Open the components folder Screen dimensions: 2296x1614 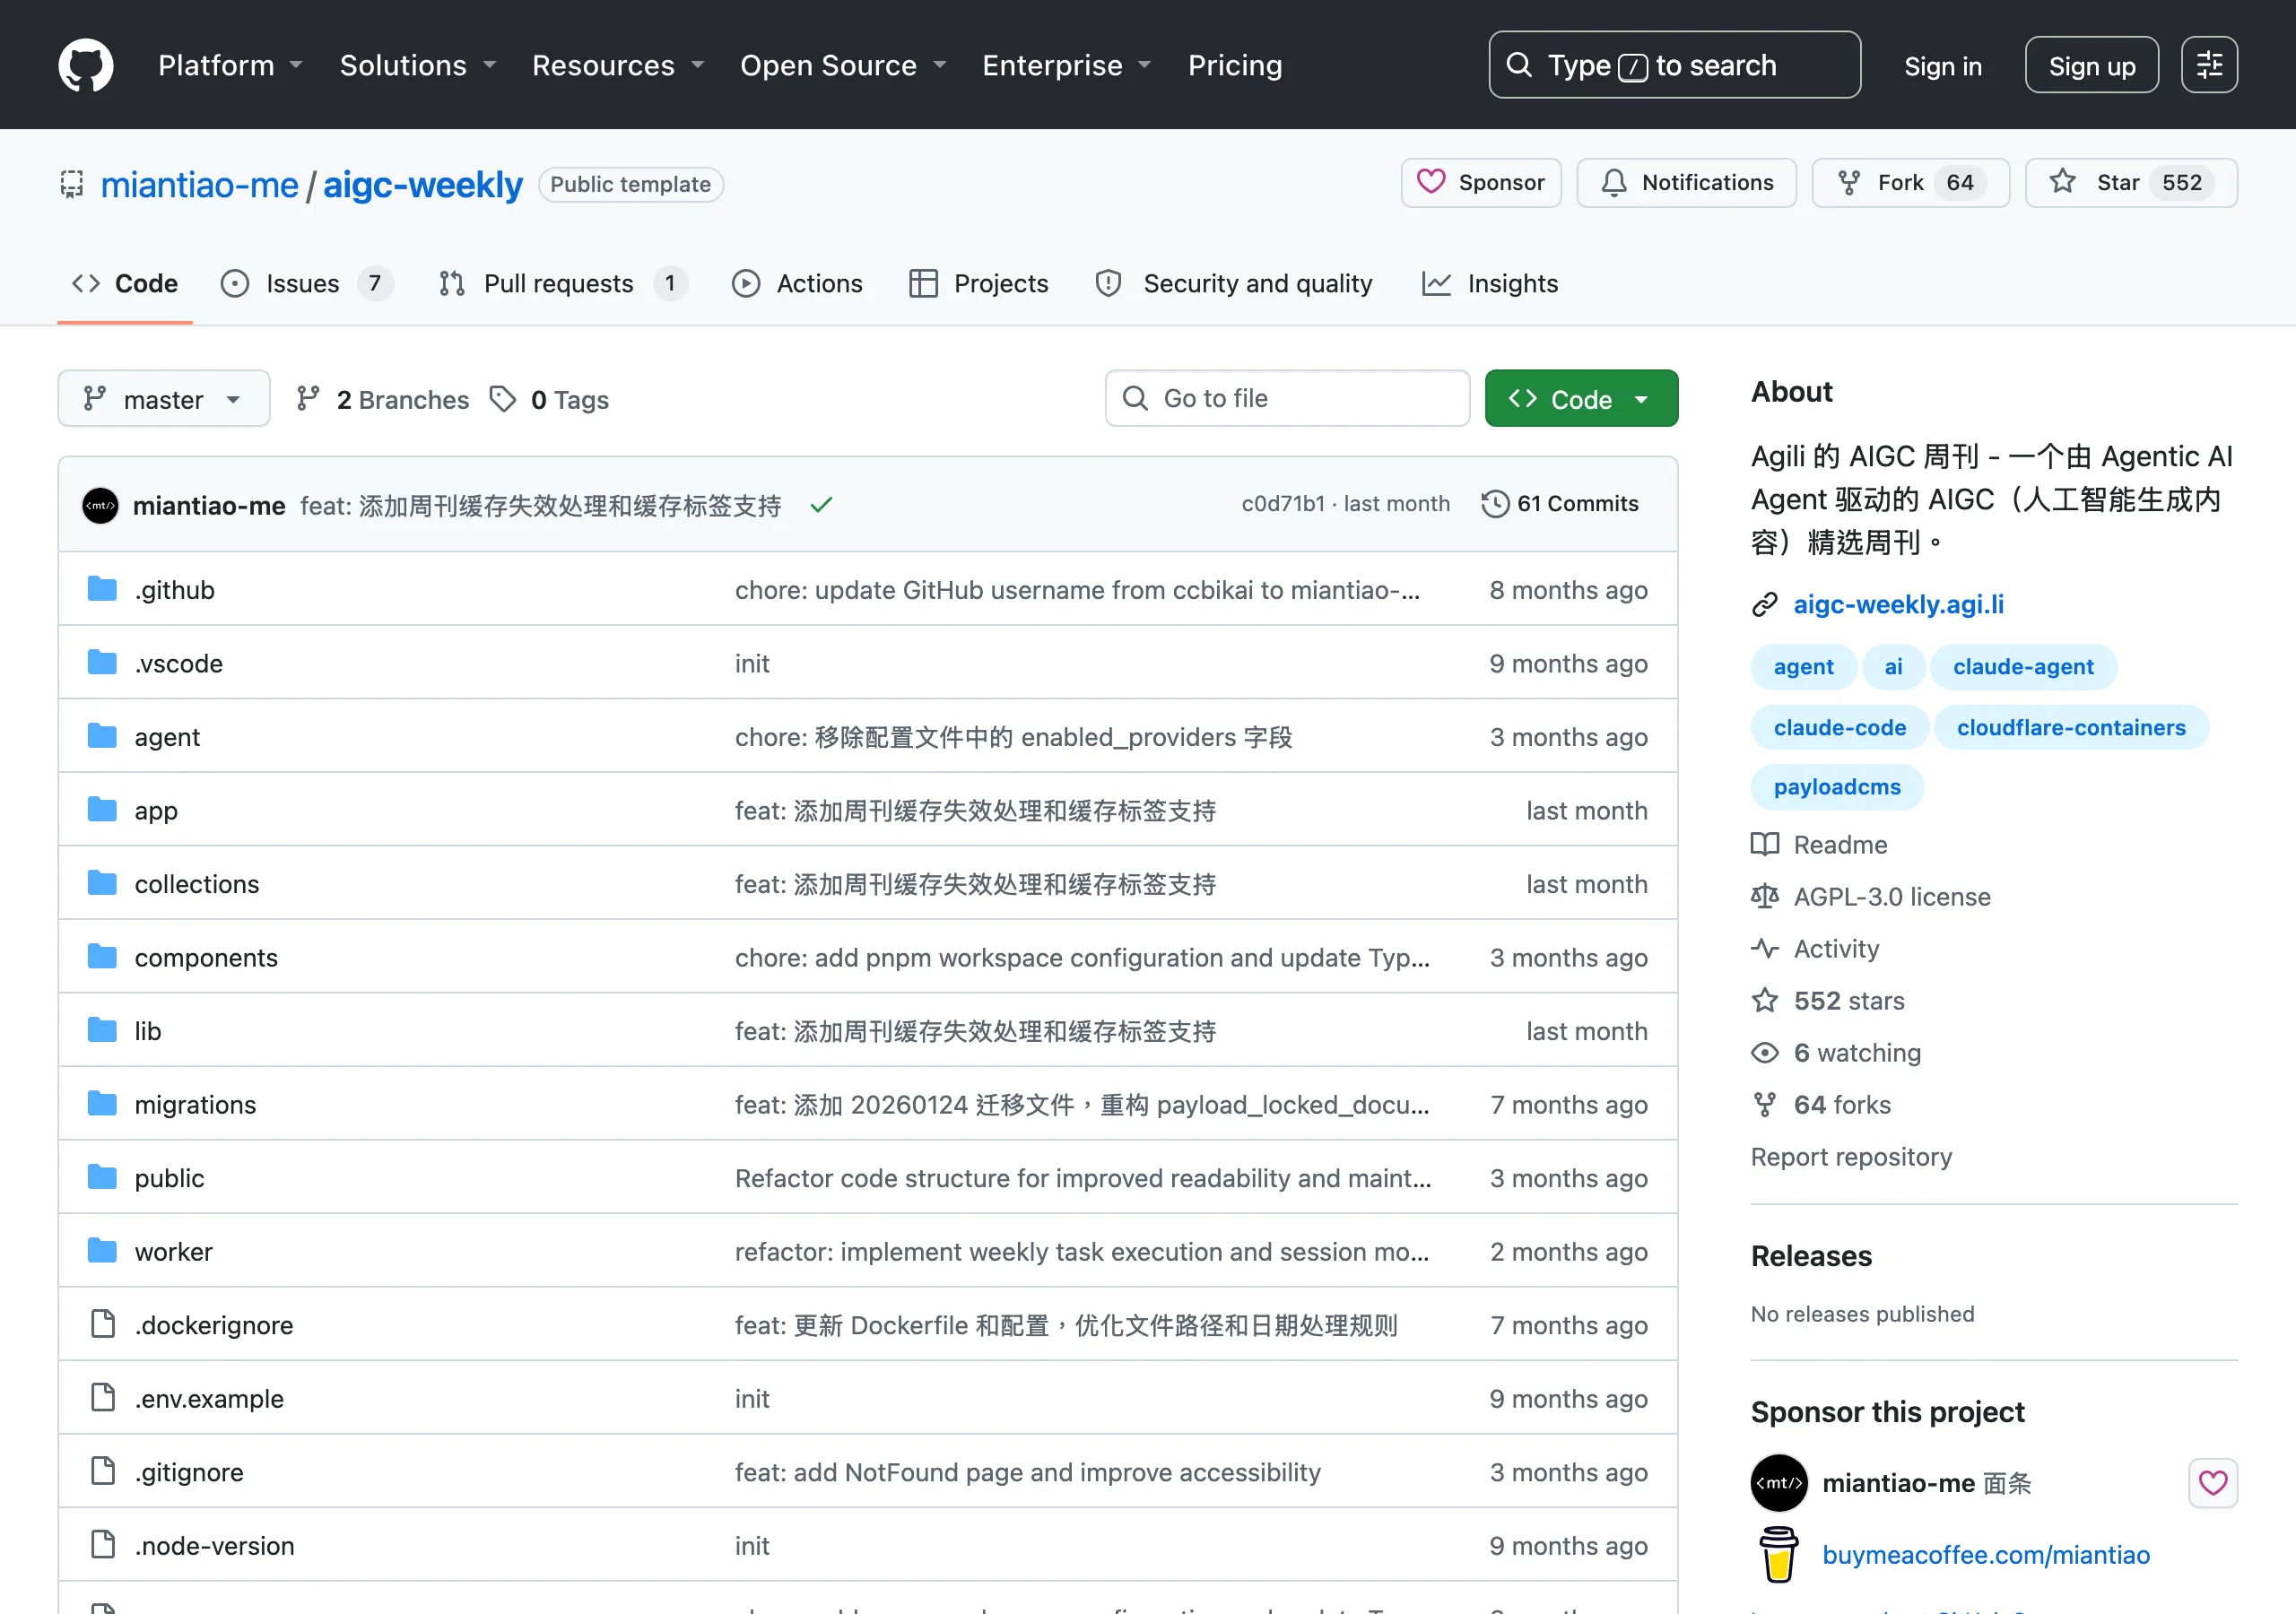point(206,957)
